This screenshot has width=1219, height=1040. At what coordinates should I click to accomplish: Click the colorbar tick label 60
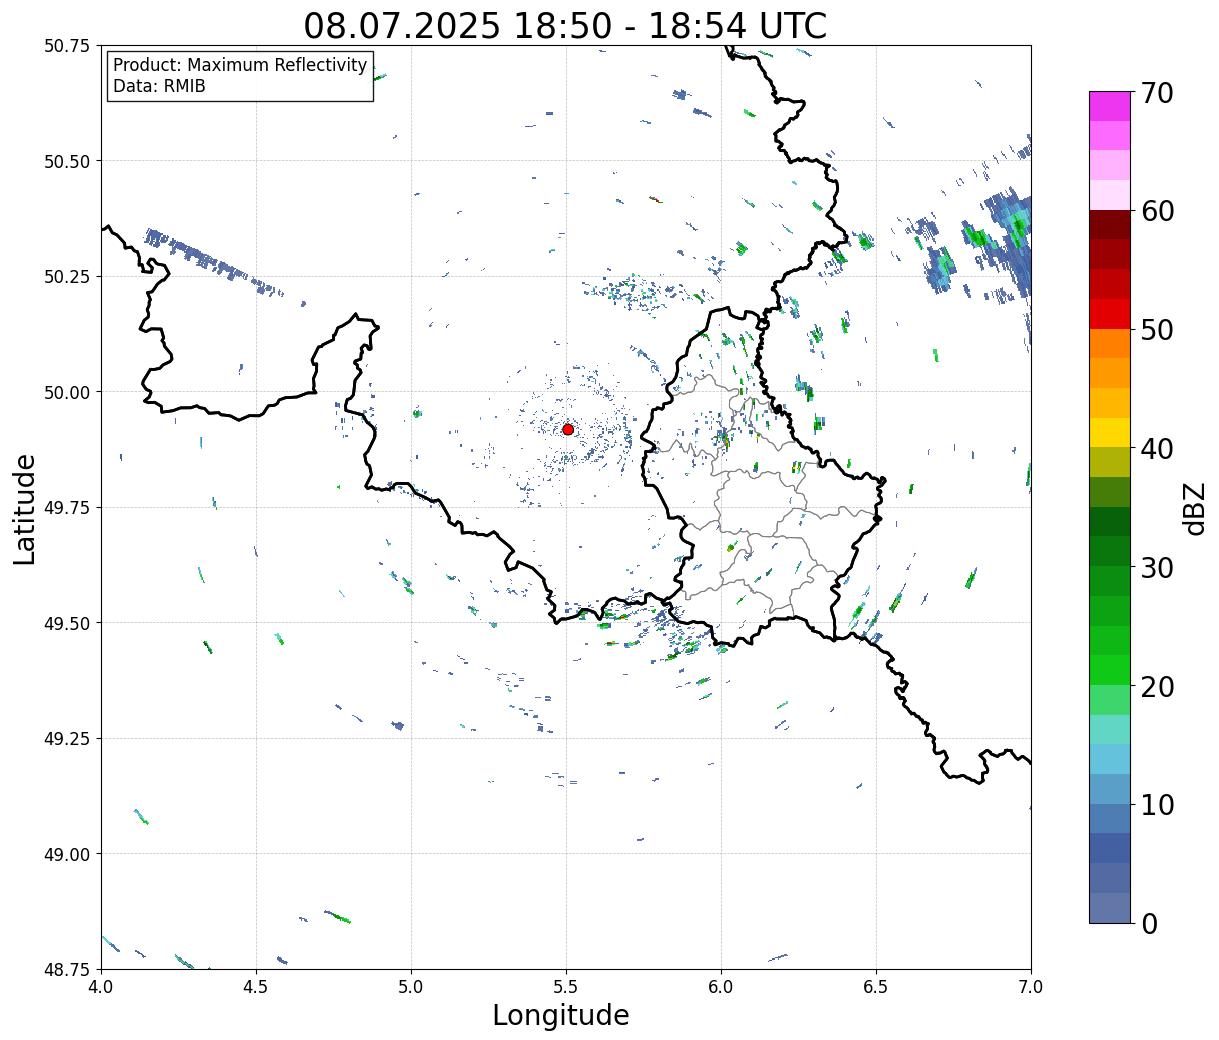coord(1156,211)
